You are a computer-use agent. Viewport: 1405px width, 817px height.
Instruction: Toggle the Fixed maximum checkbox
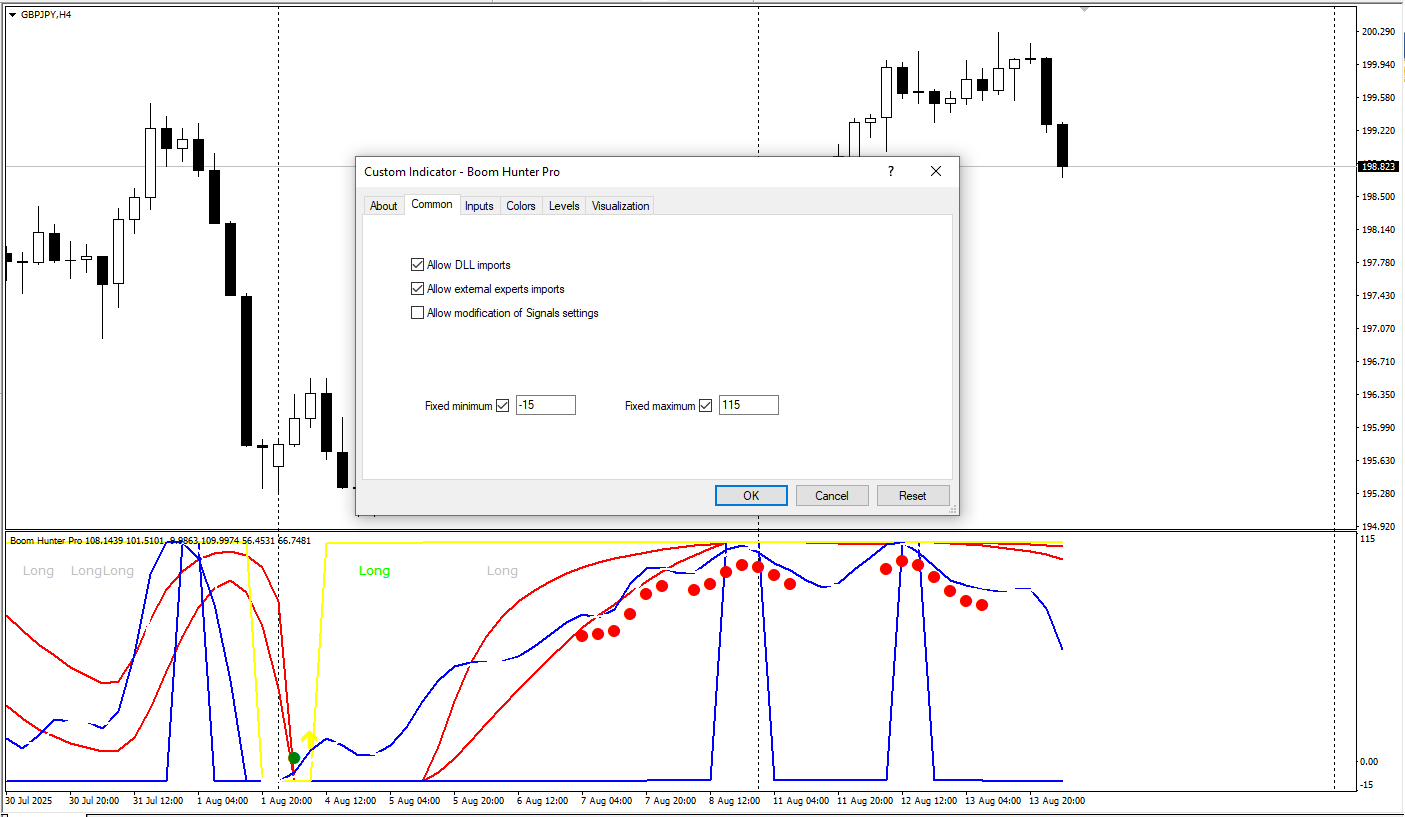click(705, 406)
